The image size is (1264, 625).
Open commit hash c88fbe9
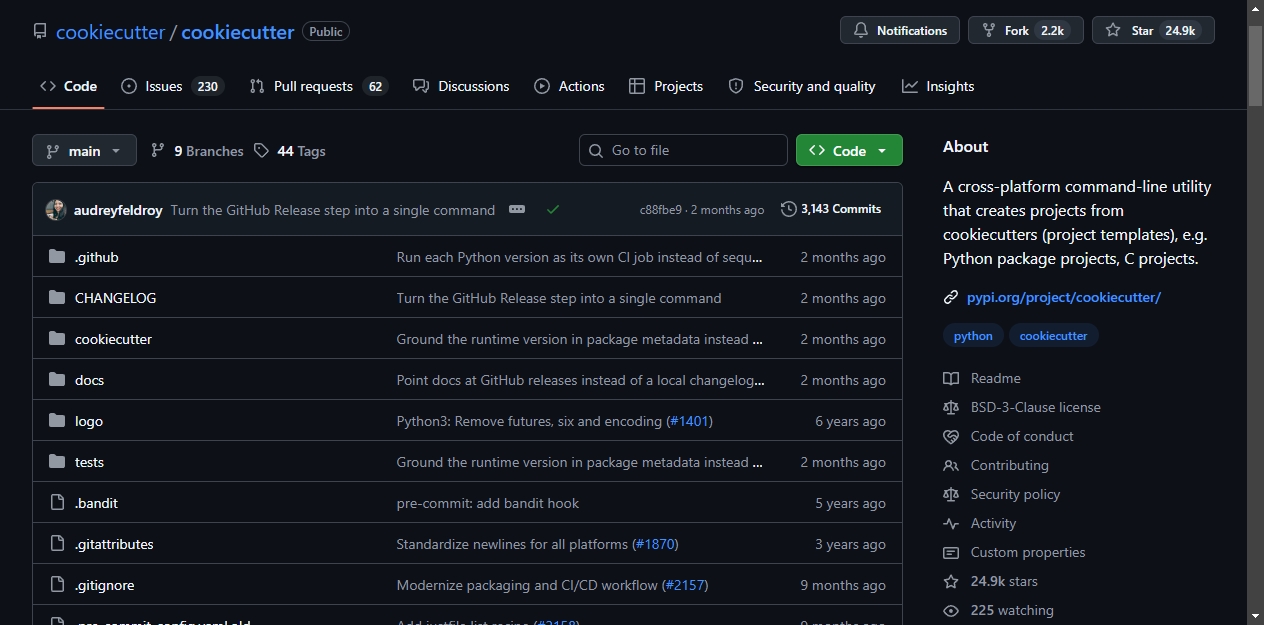click(660, 210)
